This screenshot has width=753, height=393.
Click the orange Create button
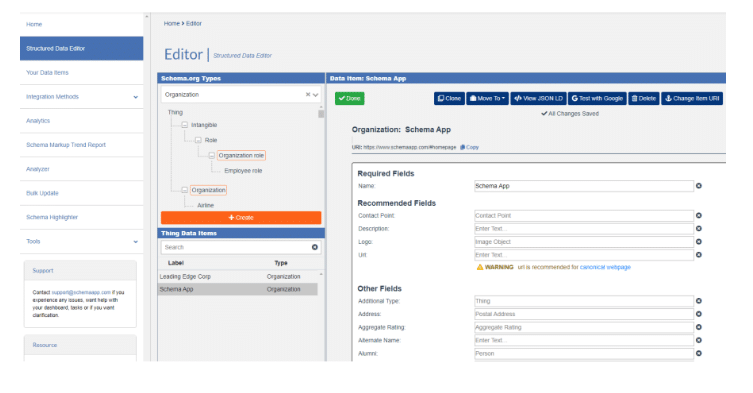coord(241,218)
